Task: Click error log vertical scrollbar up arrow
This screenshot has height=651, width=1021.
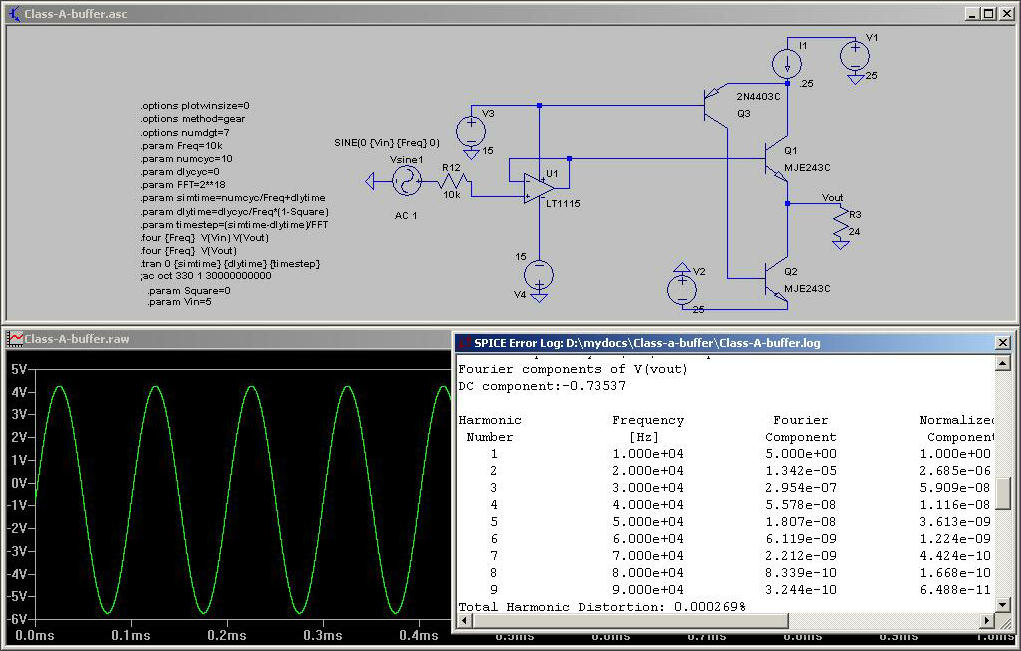Action: pos(1003,362)
